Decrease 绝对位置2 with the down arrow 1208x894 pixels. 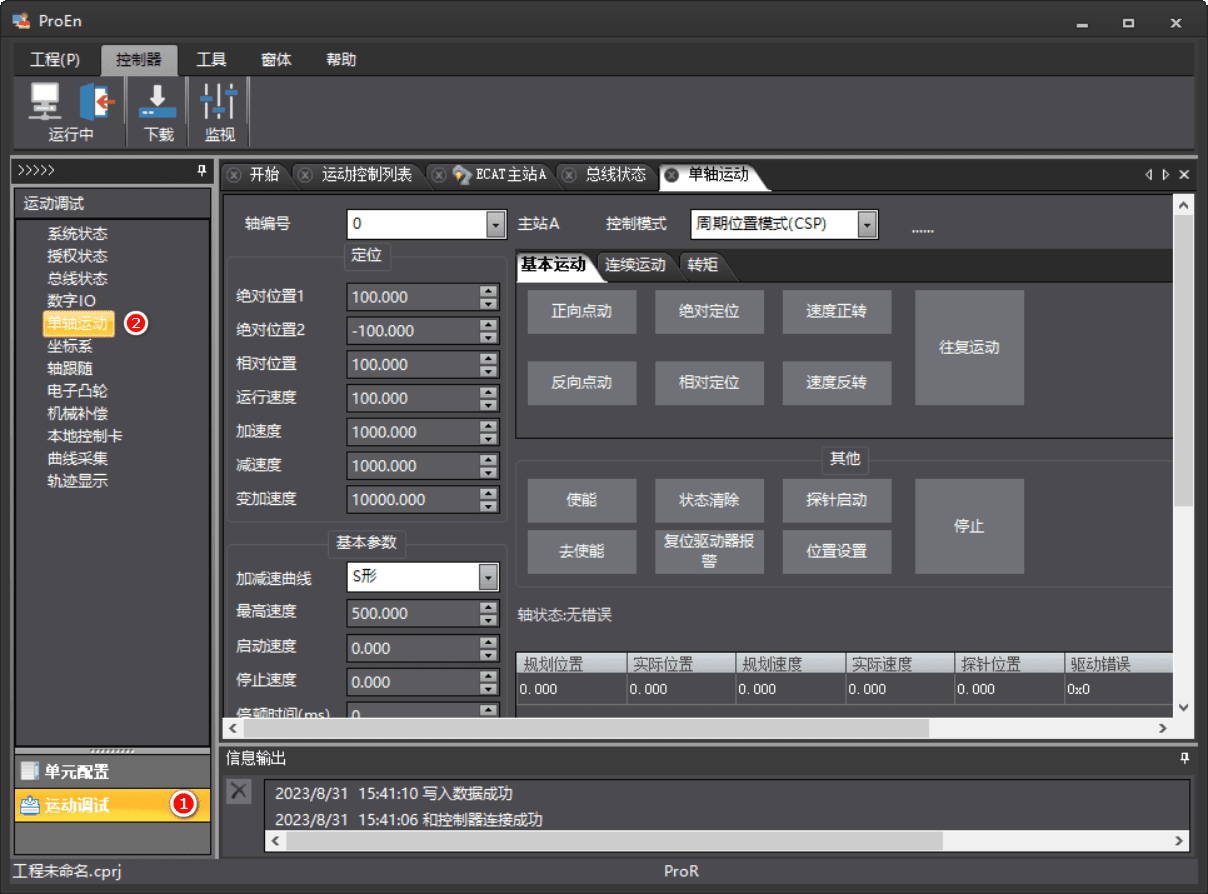[x=488, y=337]
